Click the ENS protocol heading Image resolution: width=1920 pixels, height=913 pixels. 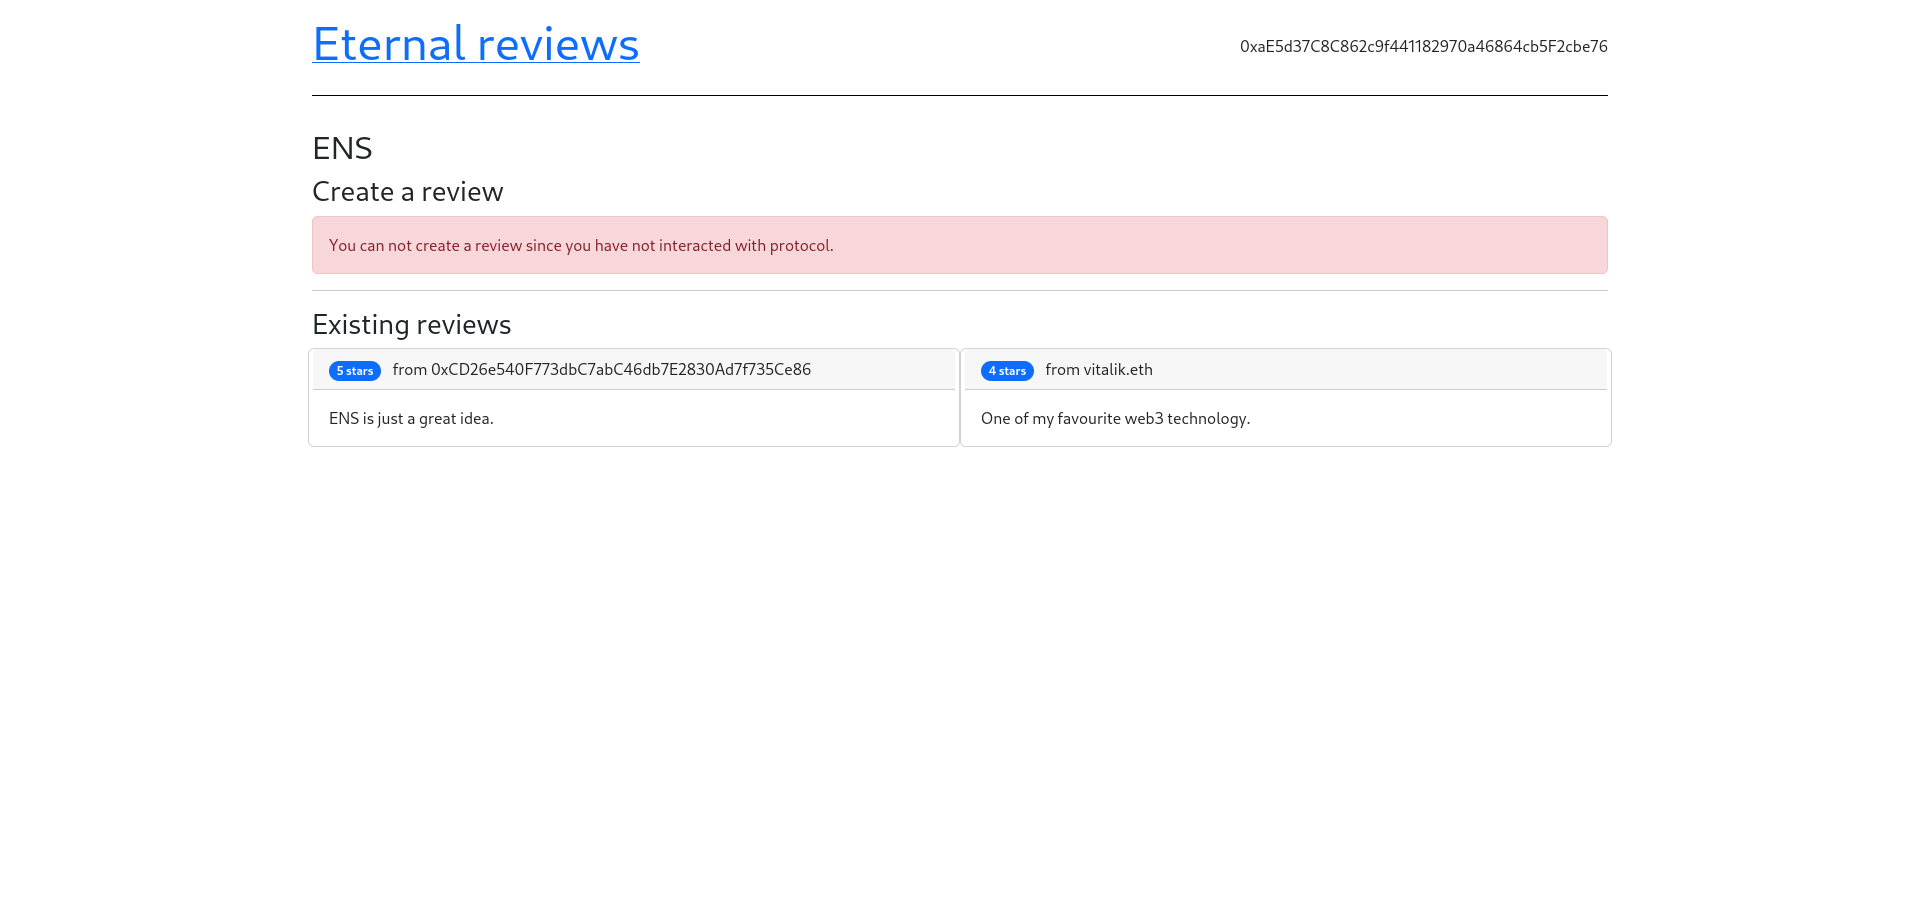342,148
